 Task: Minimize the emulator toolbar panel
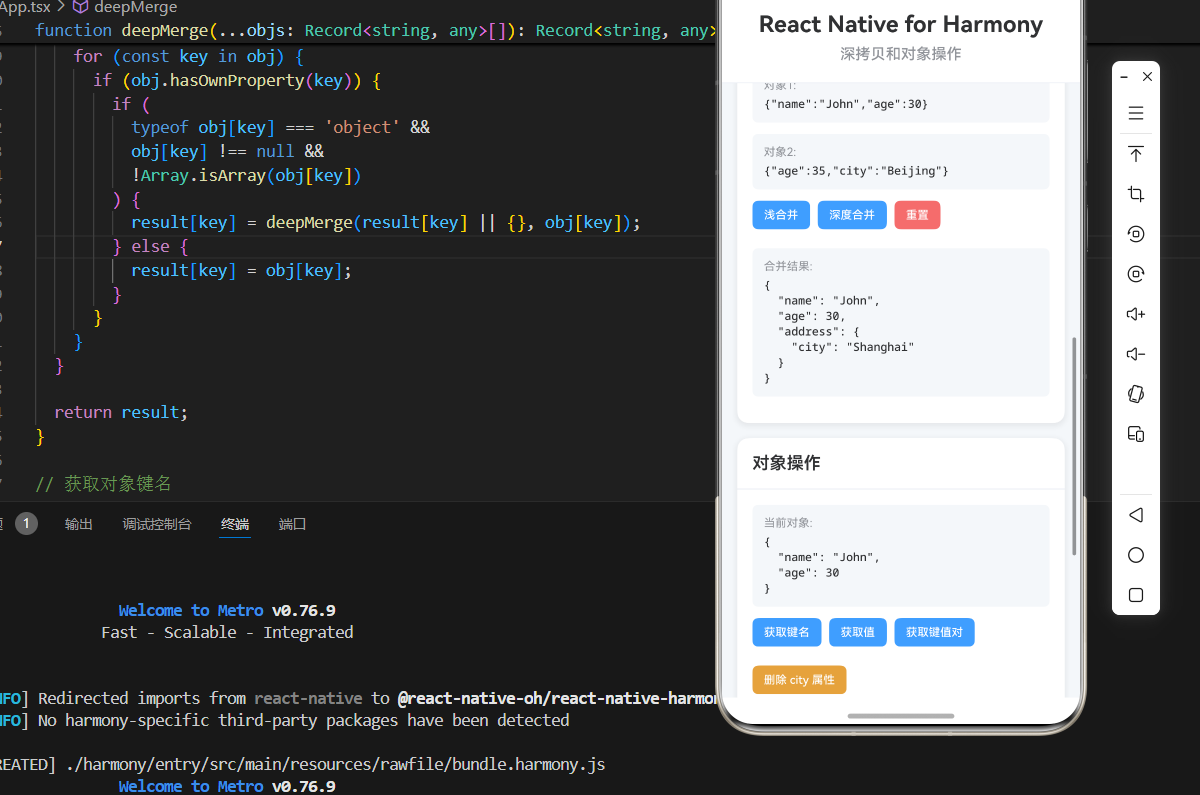1125,76
